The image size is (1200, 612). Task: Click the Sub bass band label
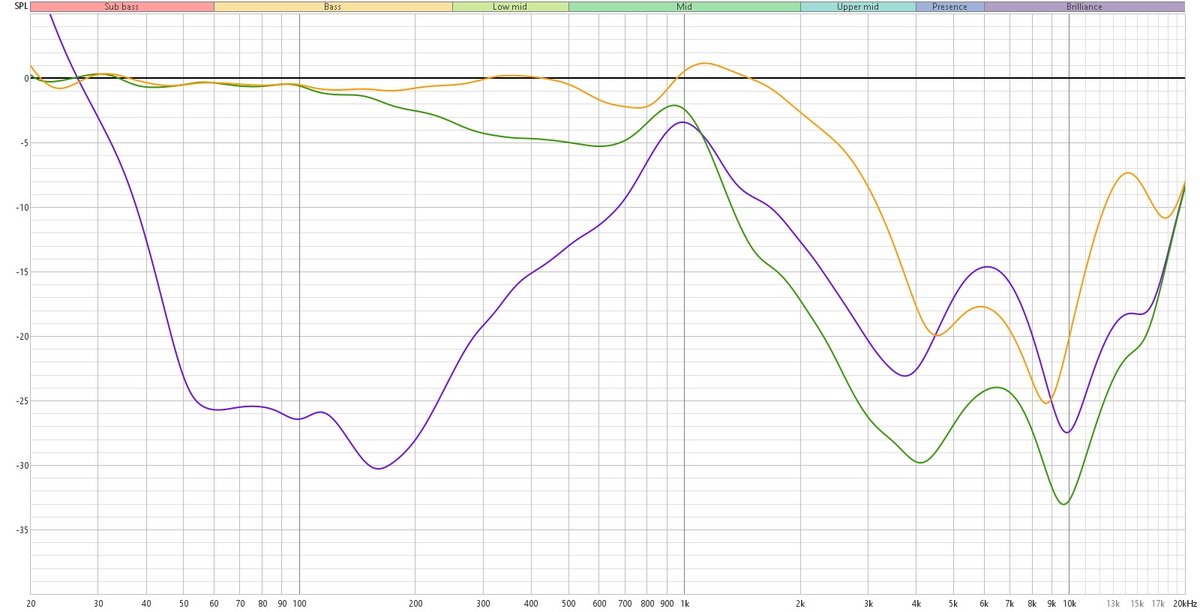click(122, 6)
